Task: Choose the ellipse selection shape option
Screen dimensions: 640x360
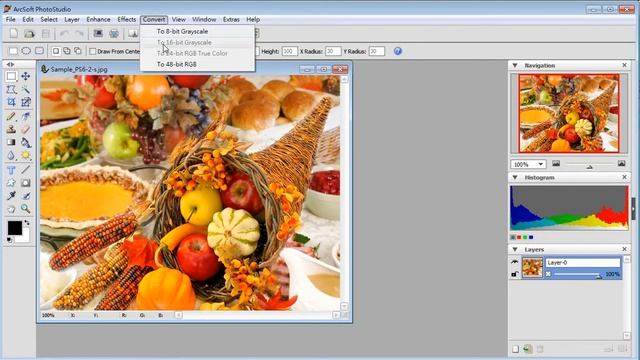Action: (26, 51)
